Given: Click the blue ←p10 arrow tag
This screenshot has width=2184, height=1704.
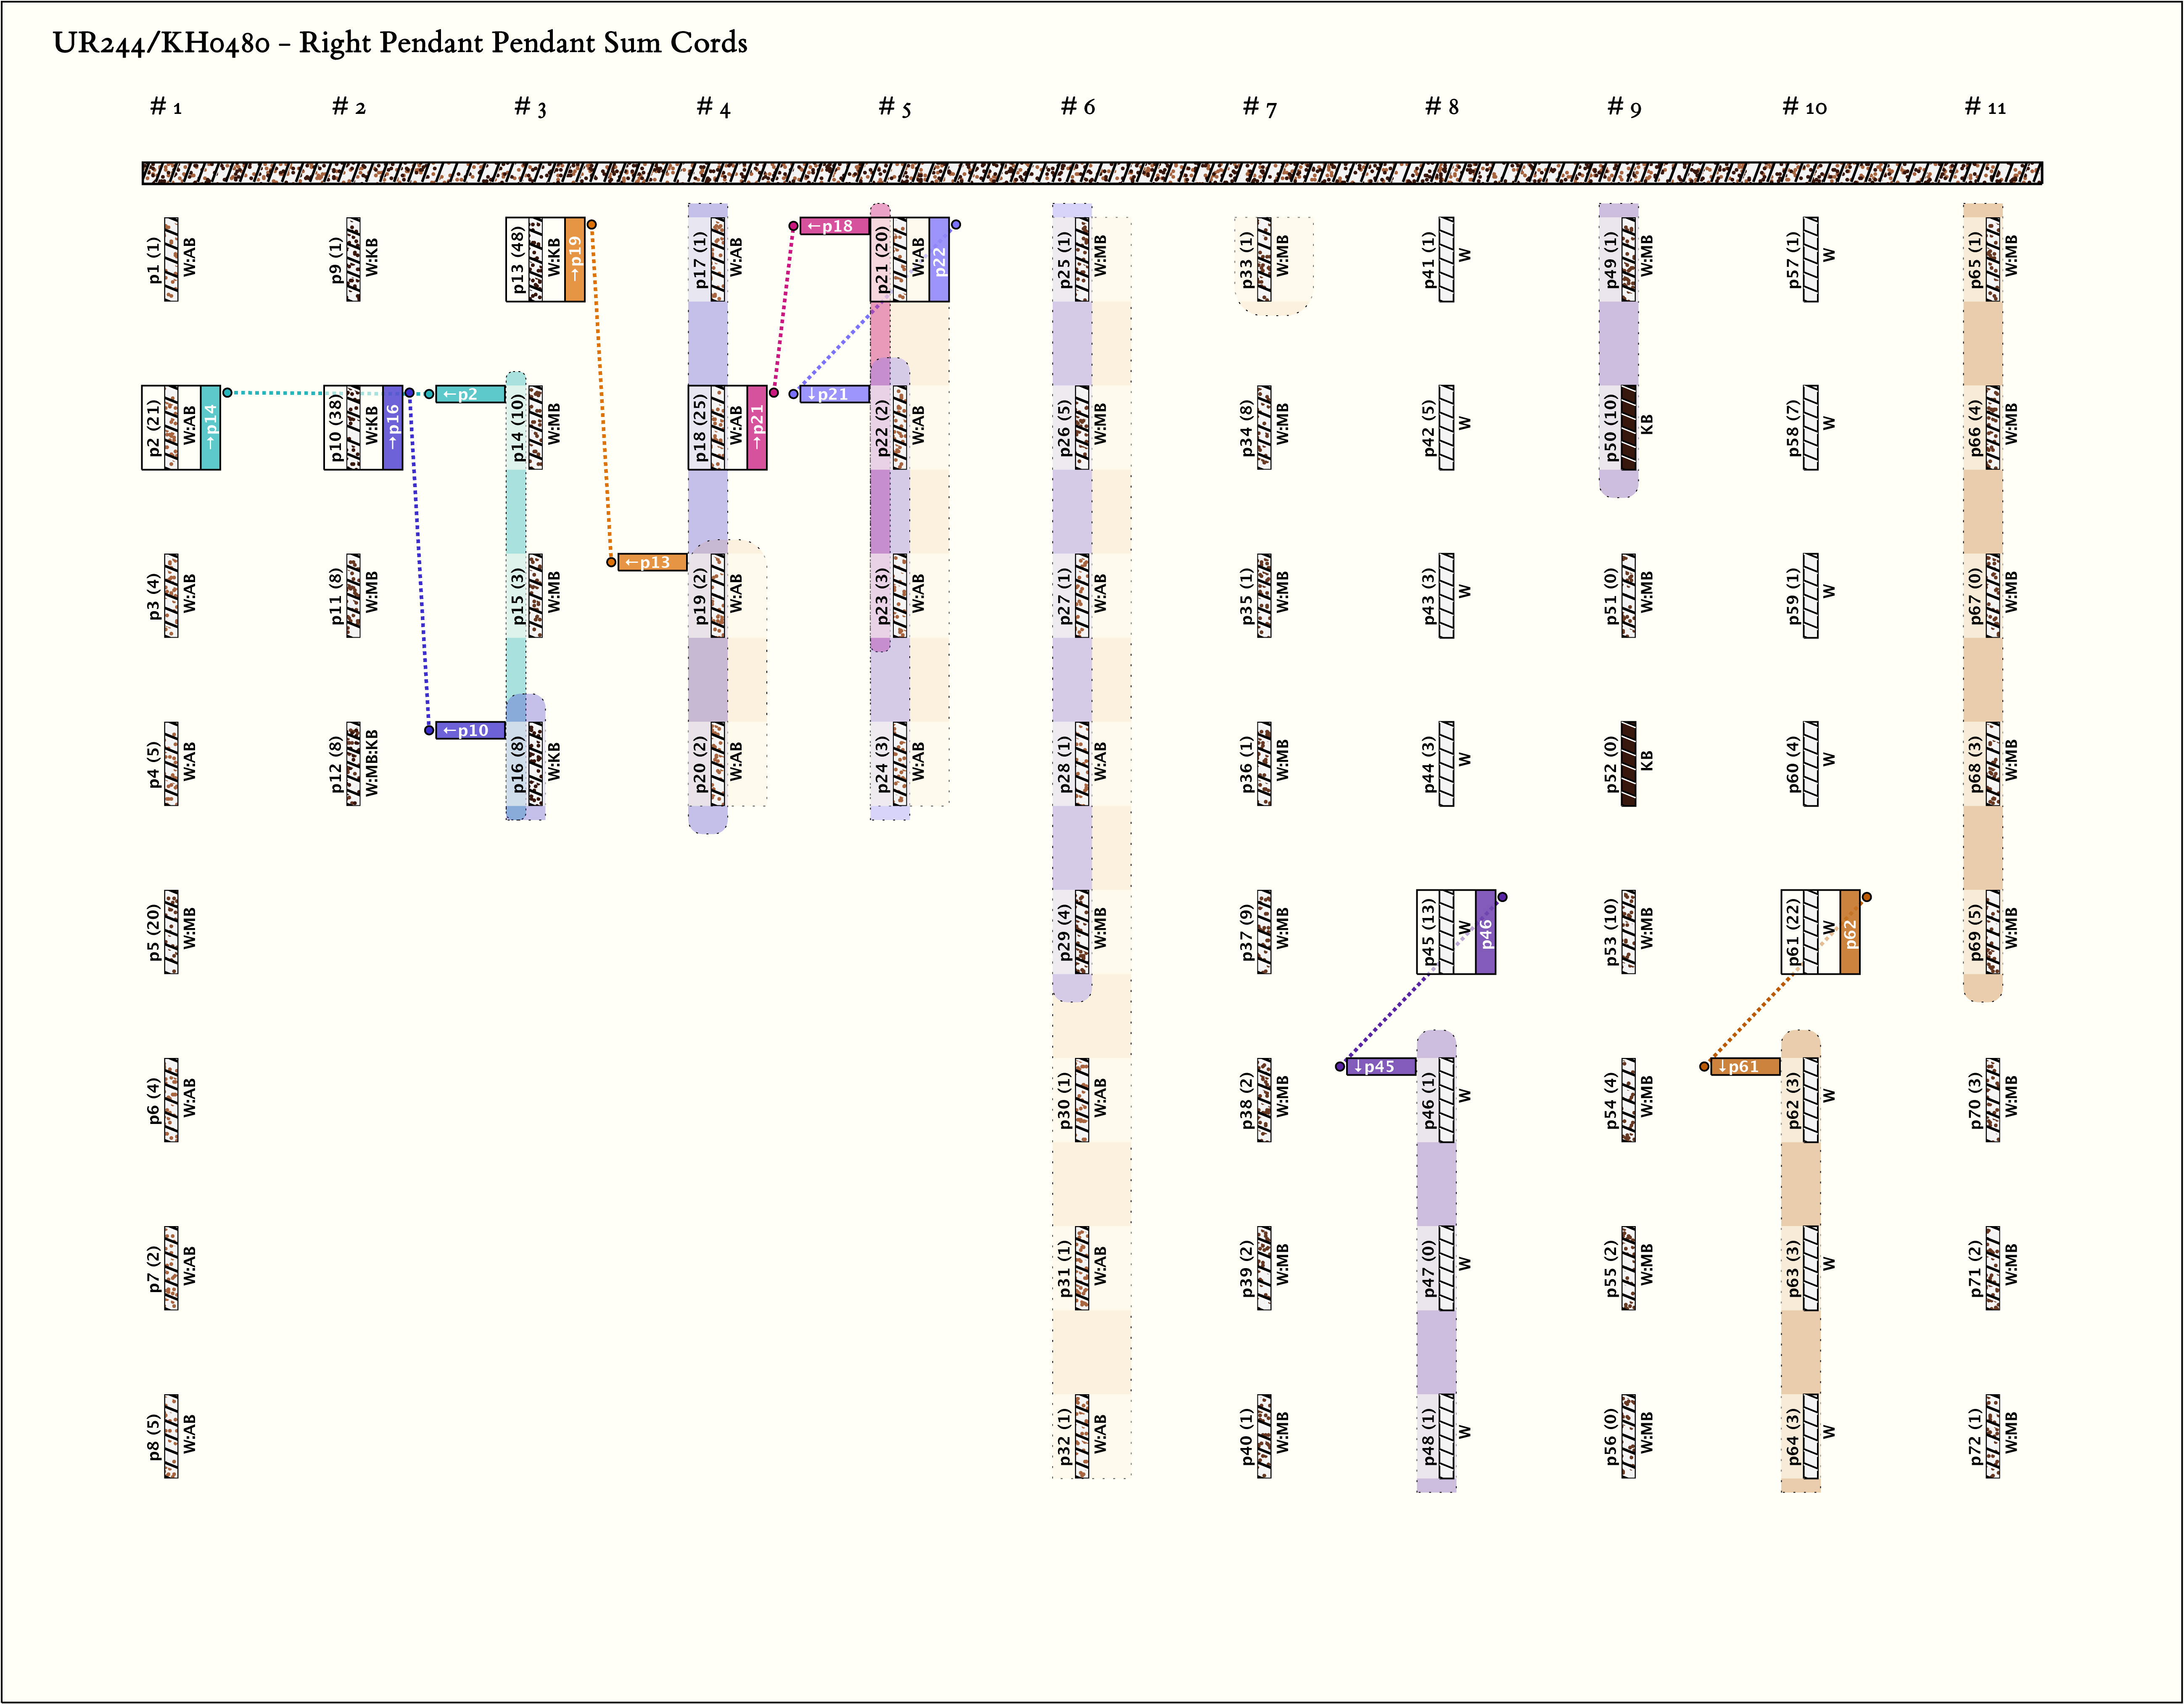Looking at the screenshot, I should coord(470,730).
